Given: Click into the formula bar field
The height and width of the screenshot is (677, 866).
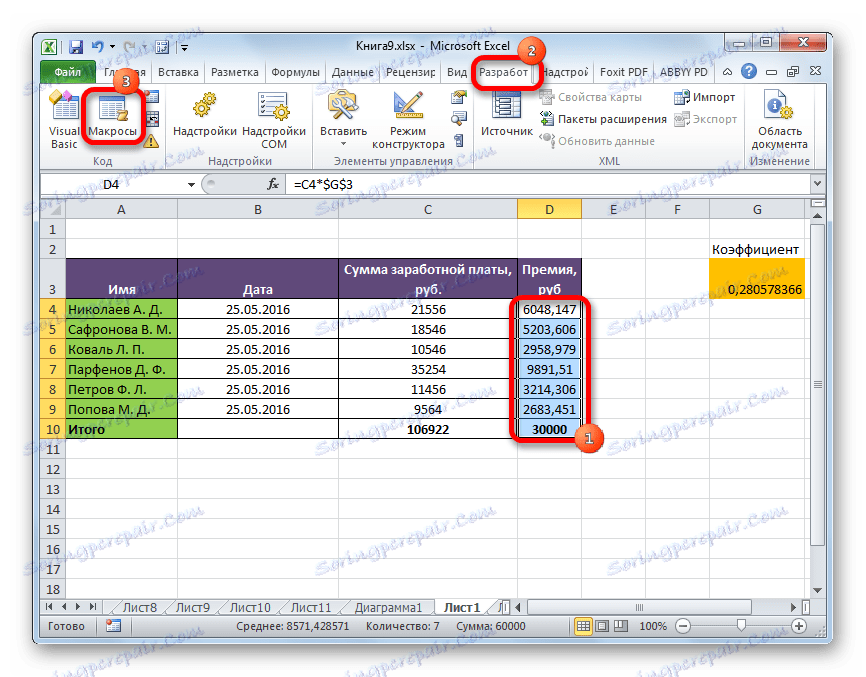Looking at the screenshot, I should 548,184.
